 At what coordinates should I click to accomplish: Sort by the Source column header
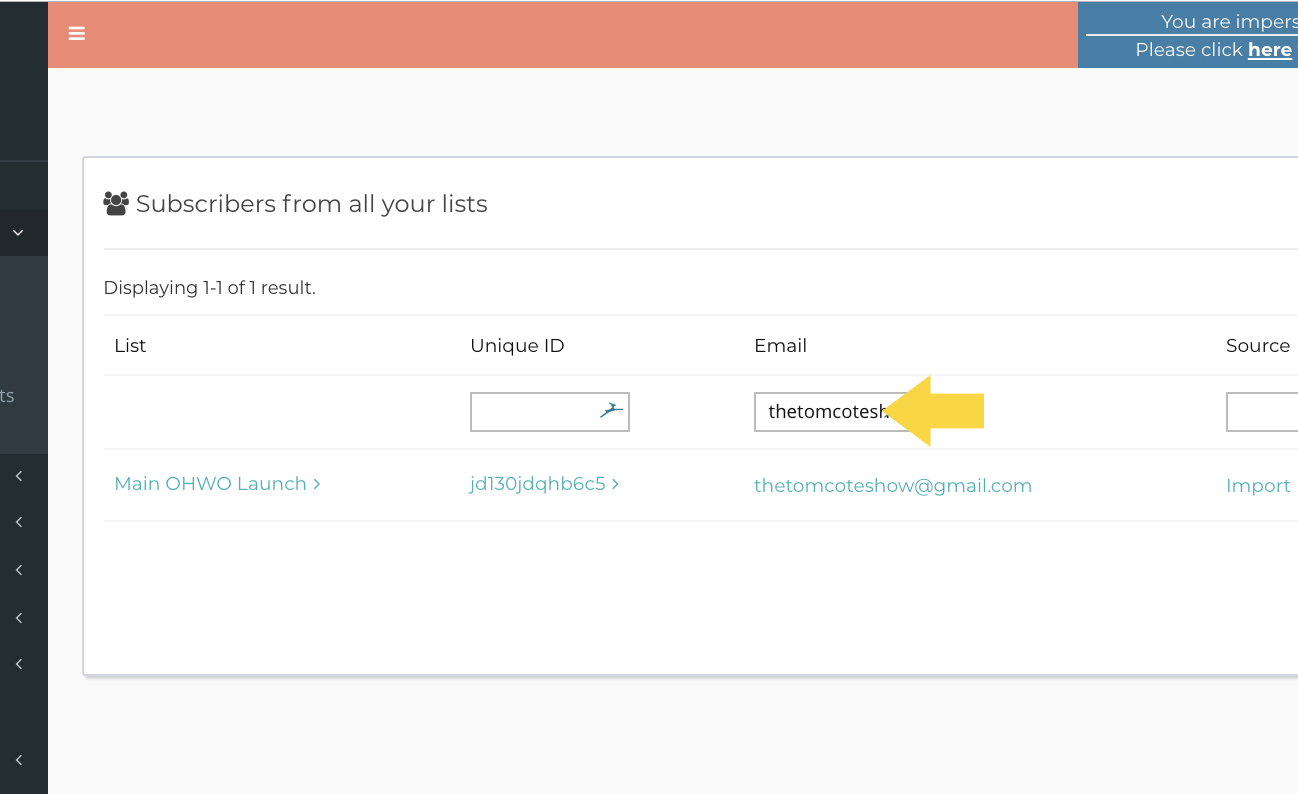coord(1257,346)
